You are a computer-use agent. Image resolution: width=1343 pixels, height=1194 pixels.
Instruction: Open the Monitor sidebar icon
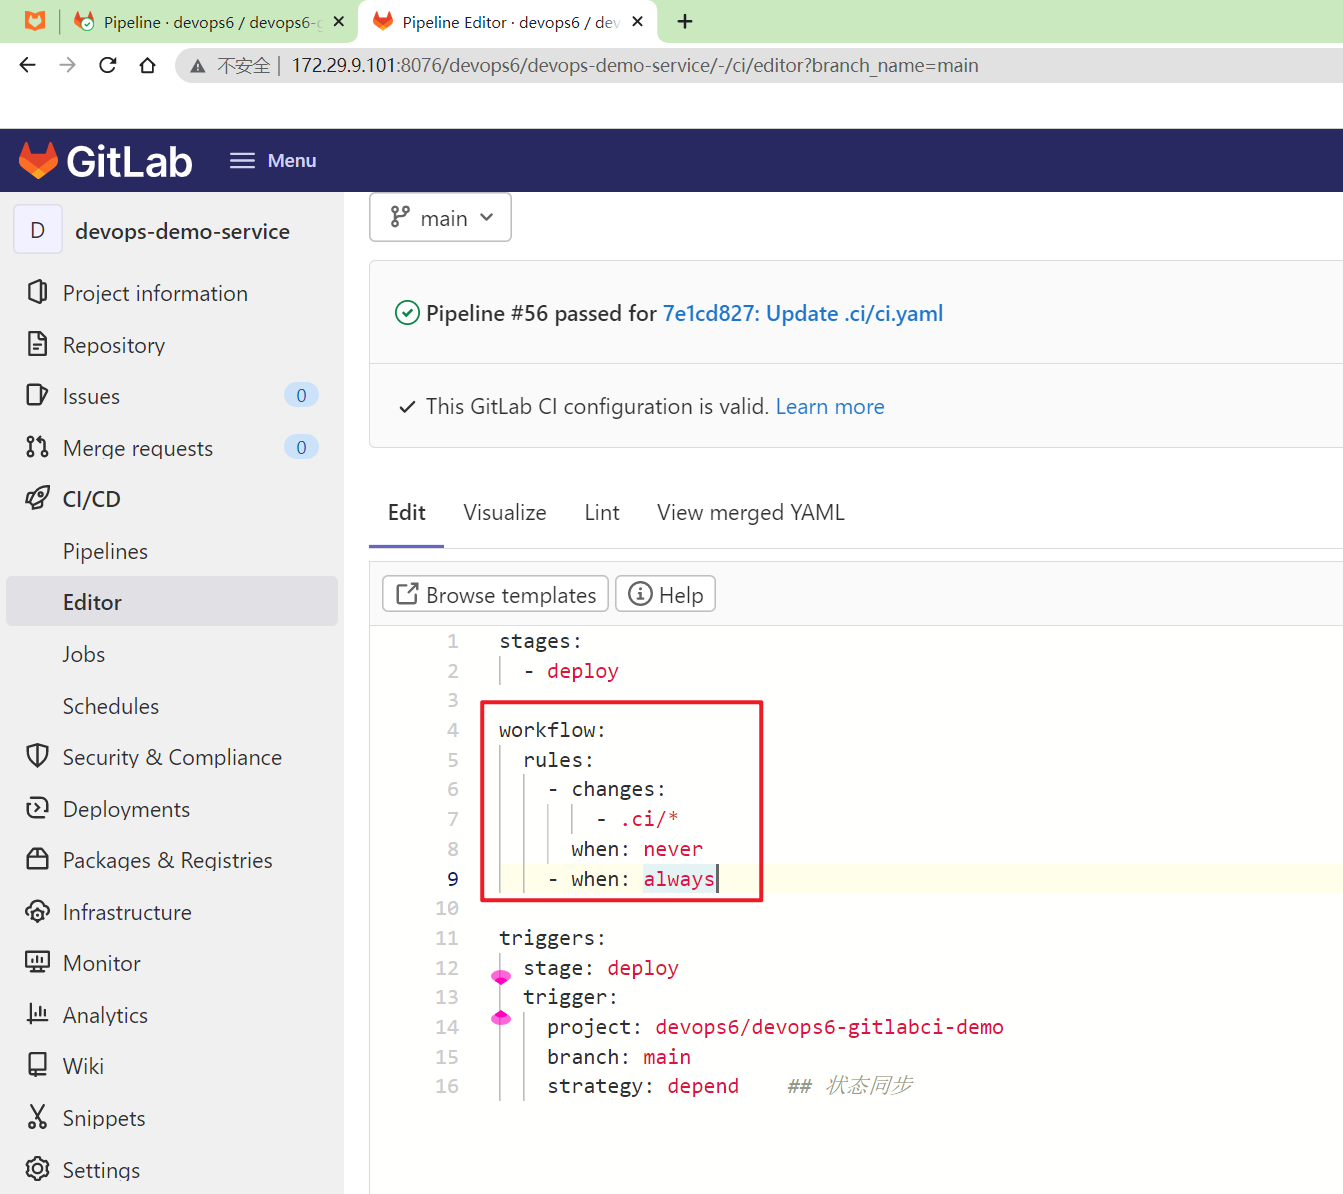click(x=37, y=962)
